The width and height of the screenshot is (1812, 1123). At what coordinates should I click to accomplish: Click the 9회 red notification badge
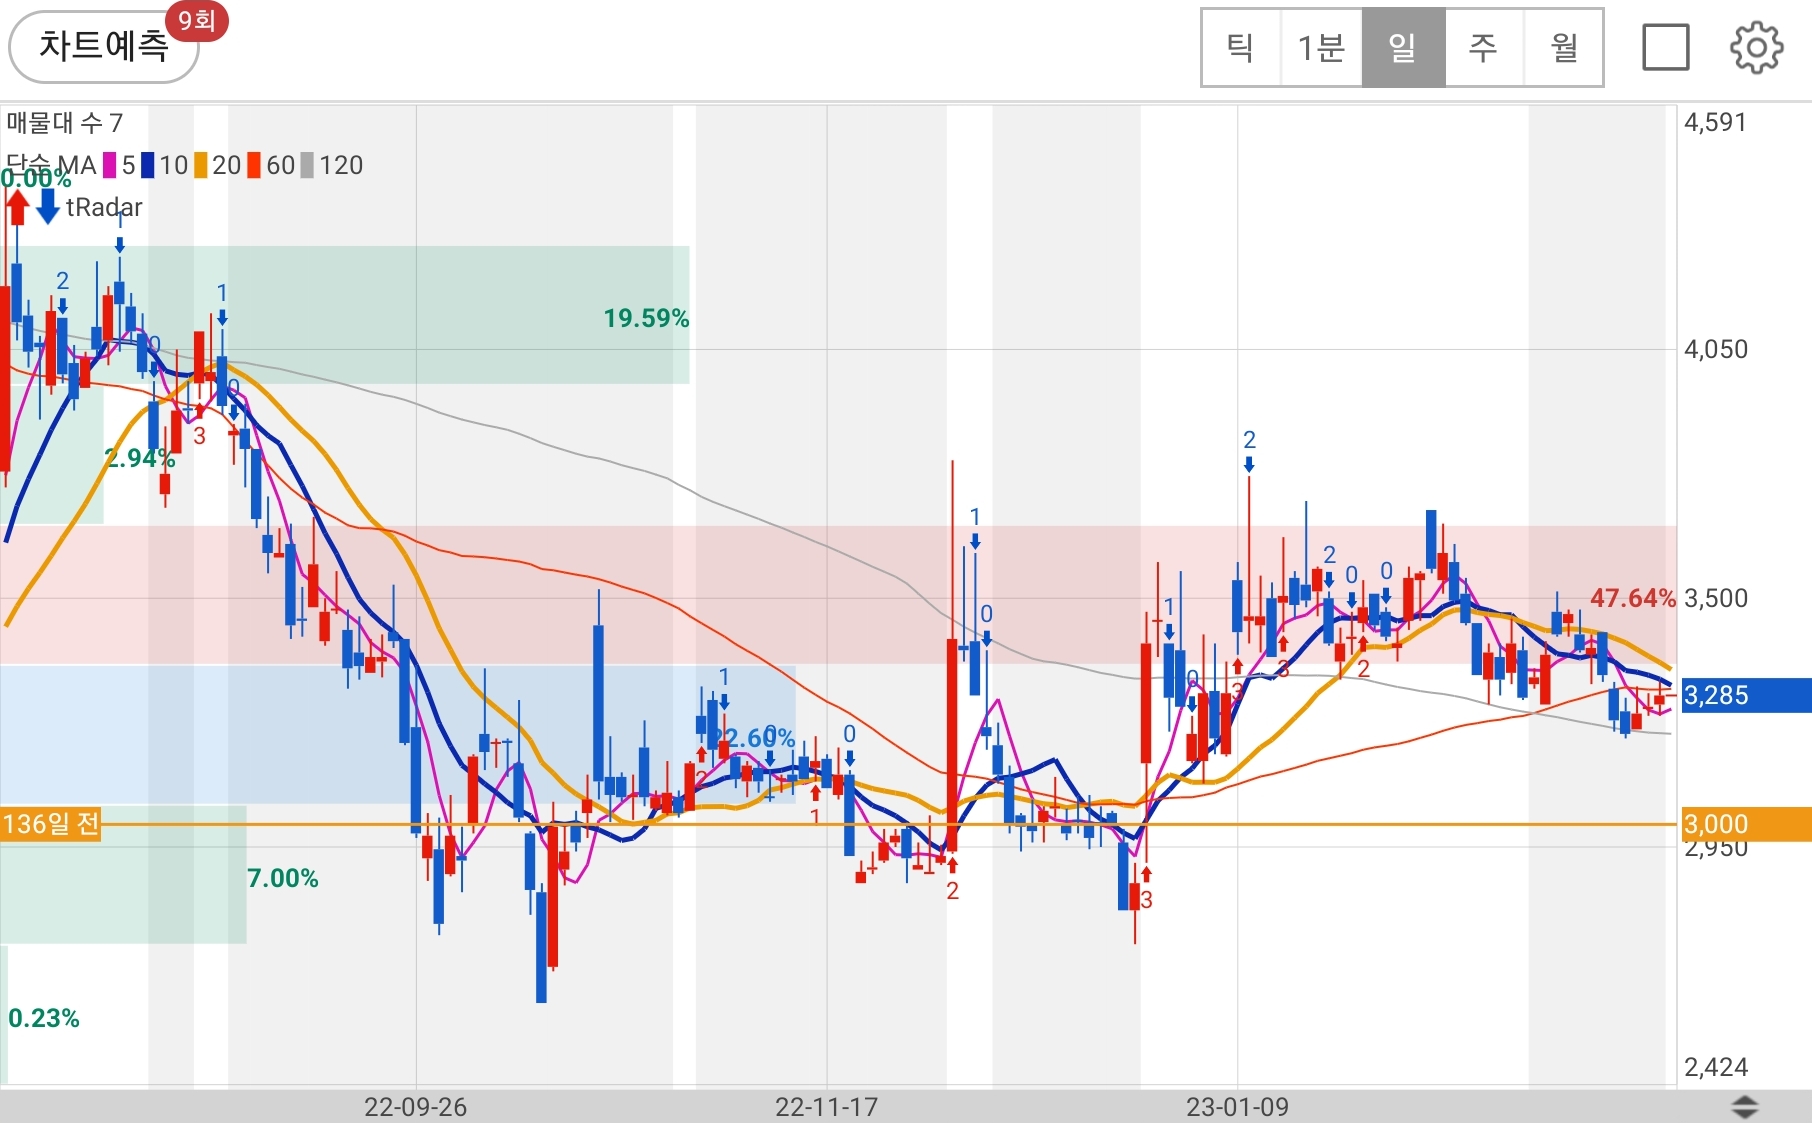pos(197,20)
